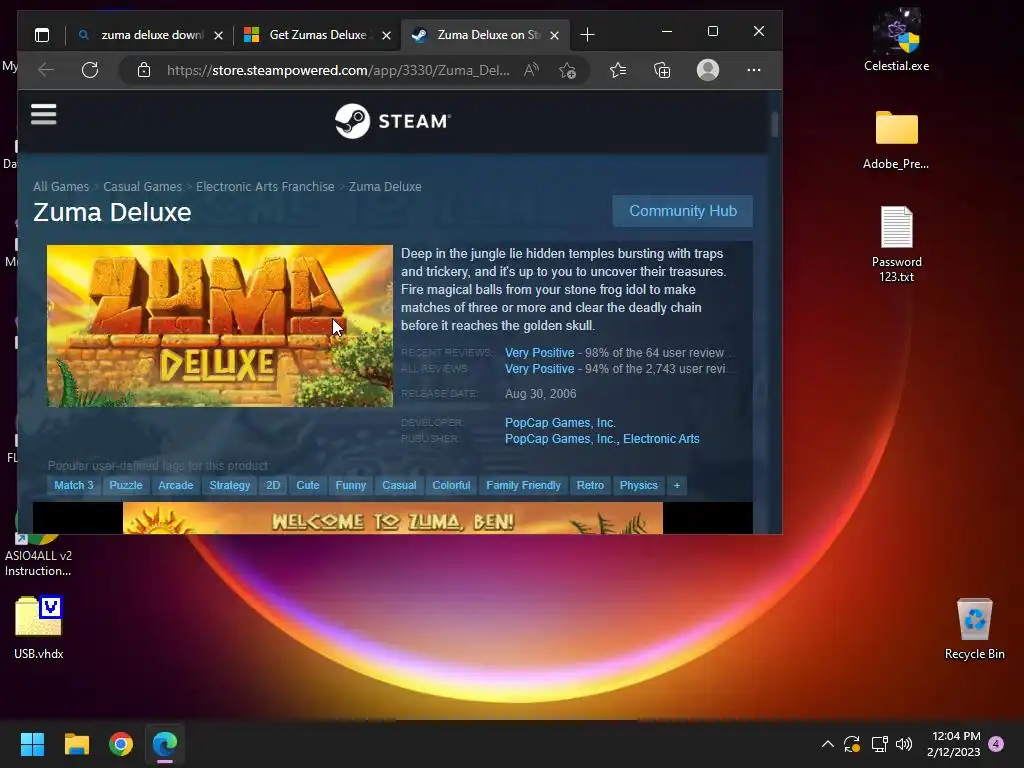The width and height of the screenshot is (1024, 768).
Task: Select the Casual tag
Action: [x=399, y=485]
